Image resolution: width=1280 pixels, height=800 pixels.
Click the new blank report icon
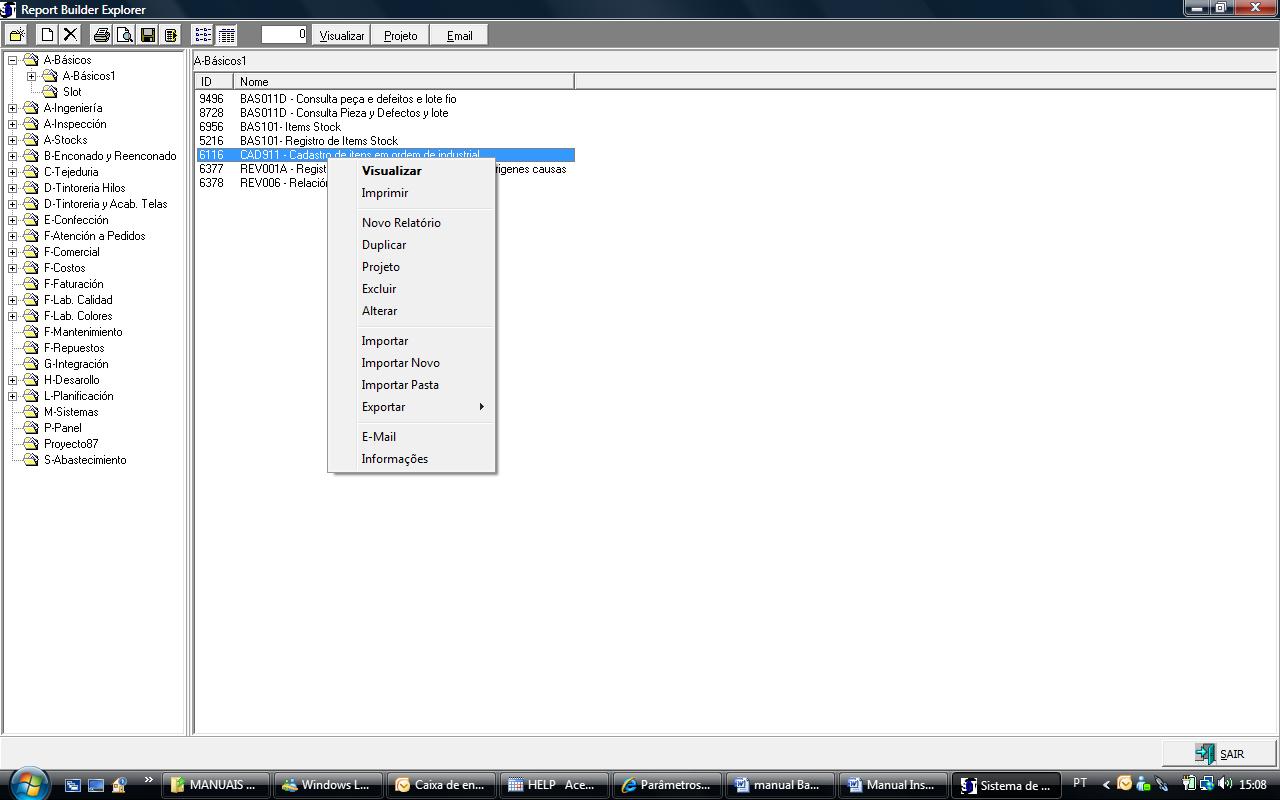click(47, 35)
